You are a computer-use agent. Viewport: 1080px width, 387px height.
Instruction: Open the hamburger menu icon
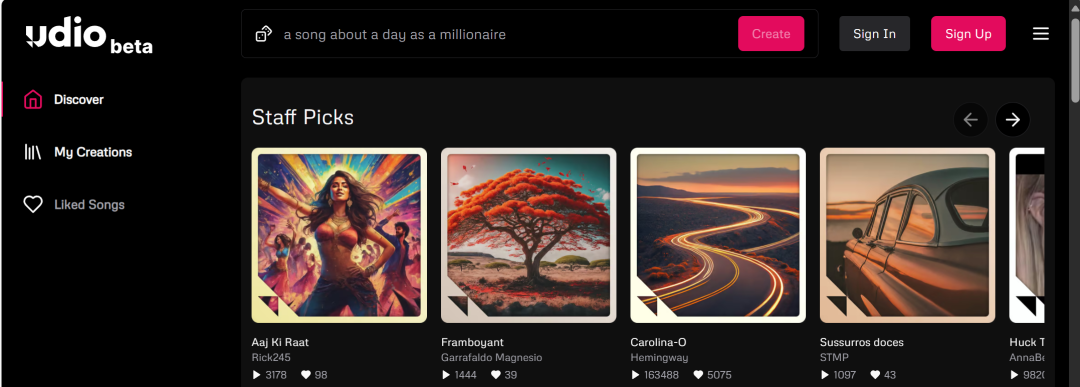pyautogui.click(x=1041, y=34)
